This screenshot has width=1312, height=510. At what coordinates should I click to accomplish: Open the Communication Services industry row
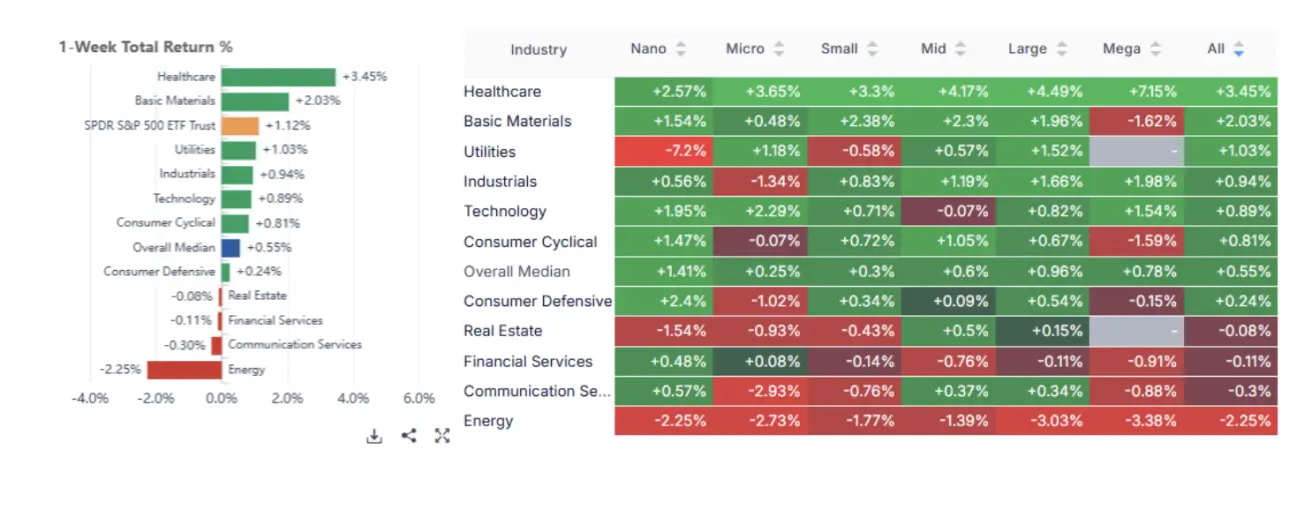point(536,391)
